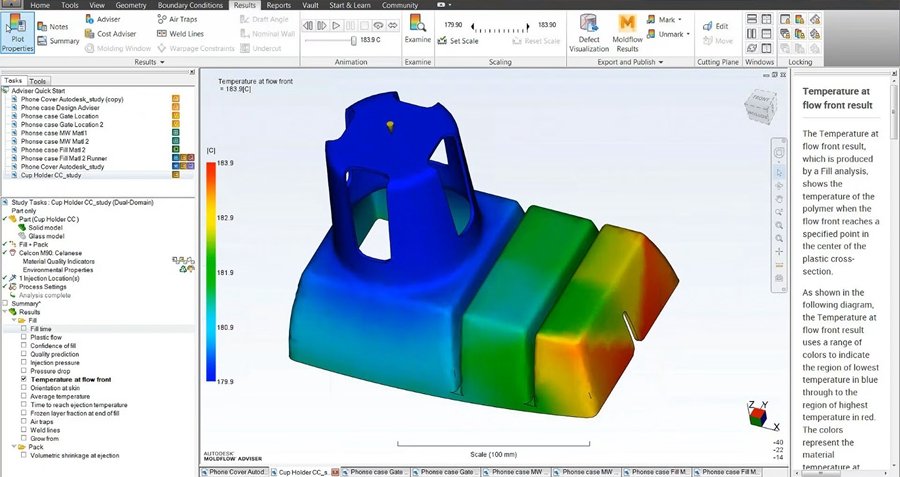The image size is (900, 477).
Task: Open the Tools panel tab
Action: tap(38, 81)
